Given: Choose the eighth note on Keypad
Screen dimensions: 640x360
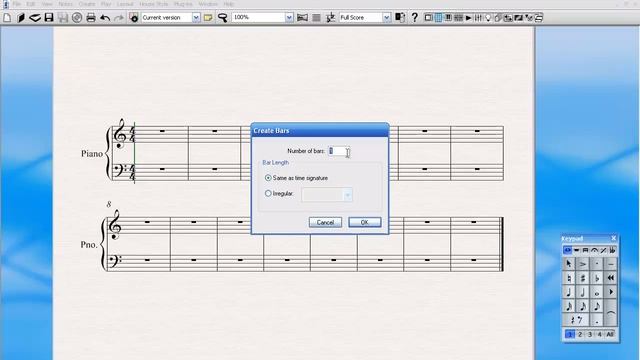Looking at the screenshot, I should 596,306.
